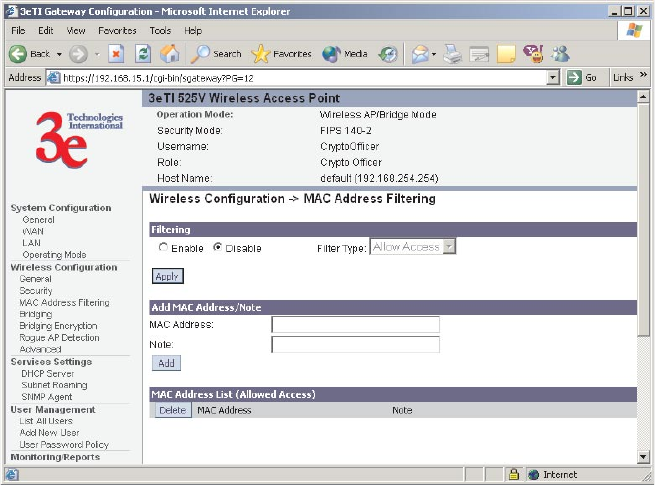Click the page icon in the address bar
This screenshot has width=655, height=485.
pos(53,78)
